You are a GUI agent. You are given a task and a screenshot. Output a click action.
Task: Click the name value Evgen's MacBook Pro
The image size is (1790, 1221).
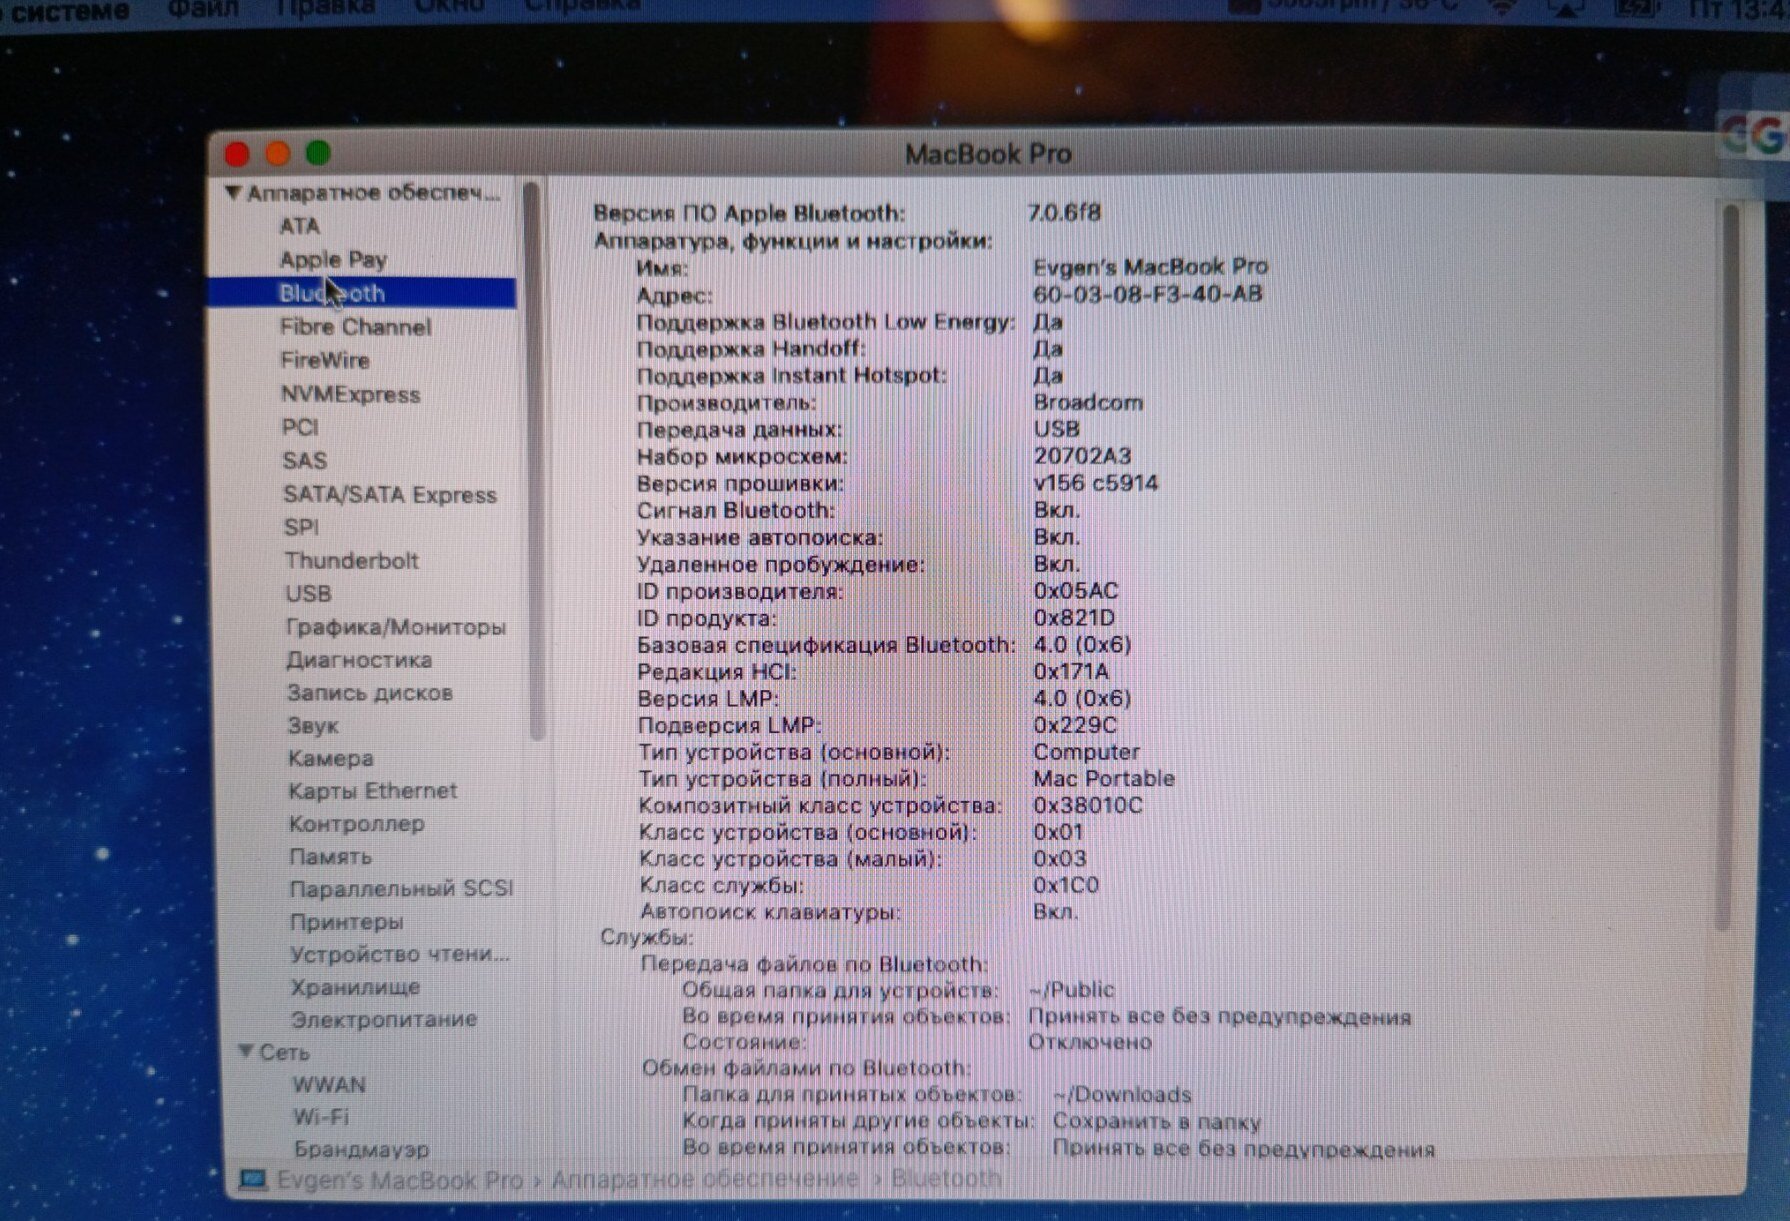[x=1150, y=267]
